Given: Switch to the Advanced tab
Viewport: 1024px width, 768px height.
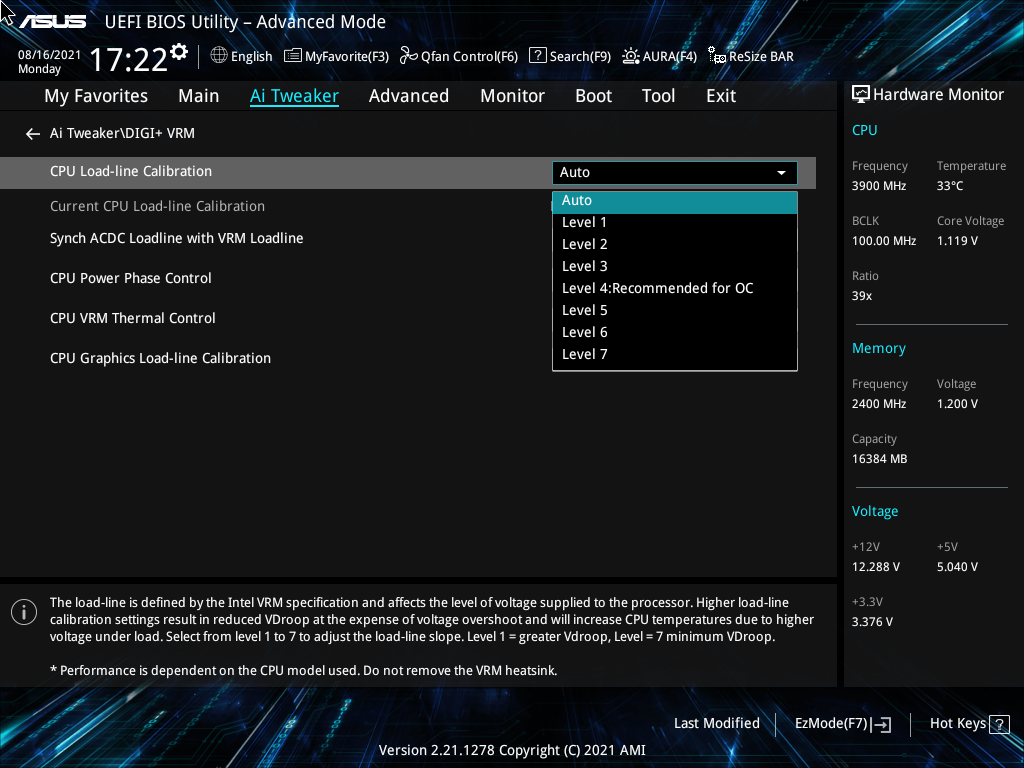Looking at the screenshot, I should (409, 96).
